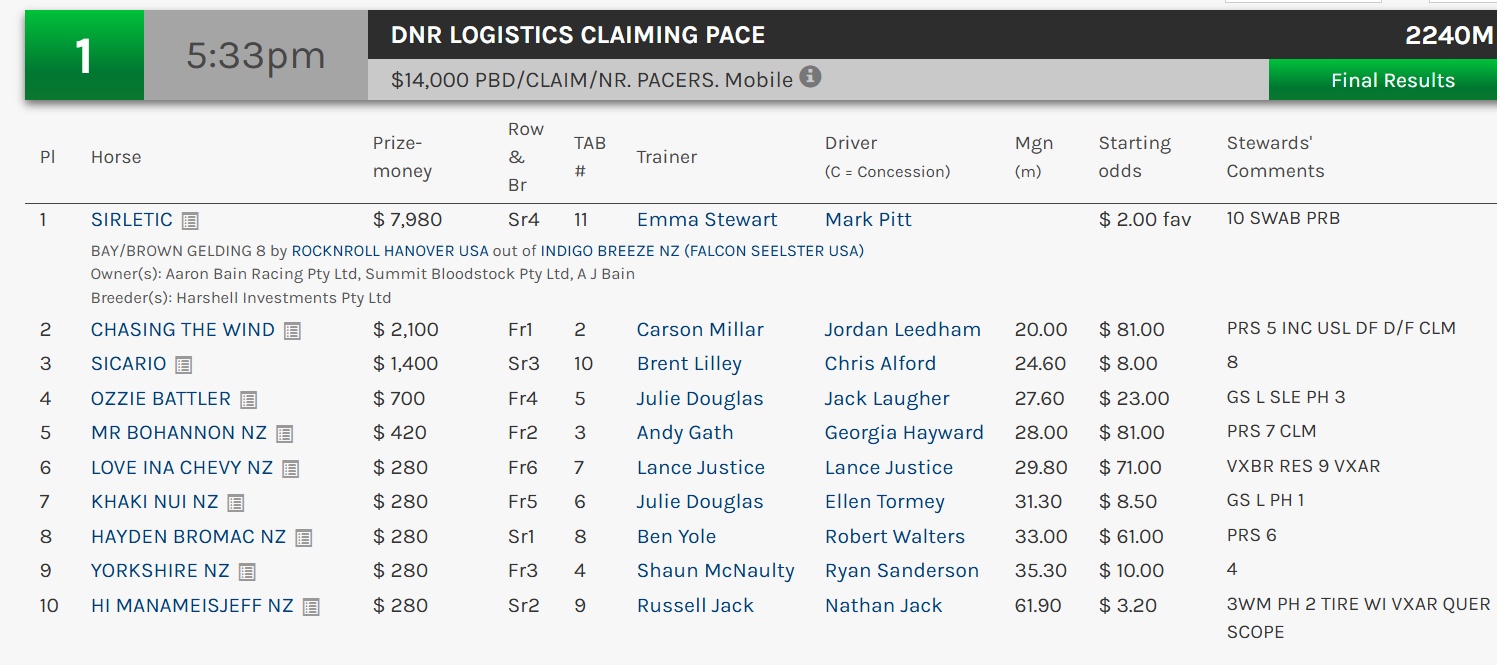This screenshot has height=665, width=1497.
Task: Collapse the details icon next to SIRLETIC
Action: (x=190, y=221)
